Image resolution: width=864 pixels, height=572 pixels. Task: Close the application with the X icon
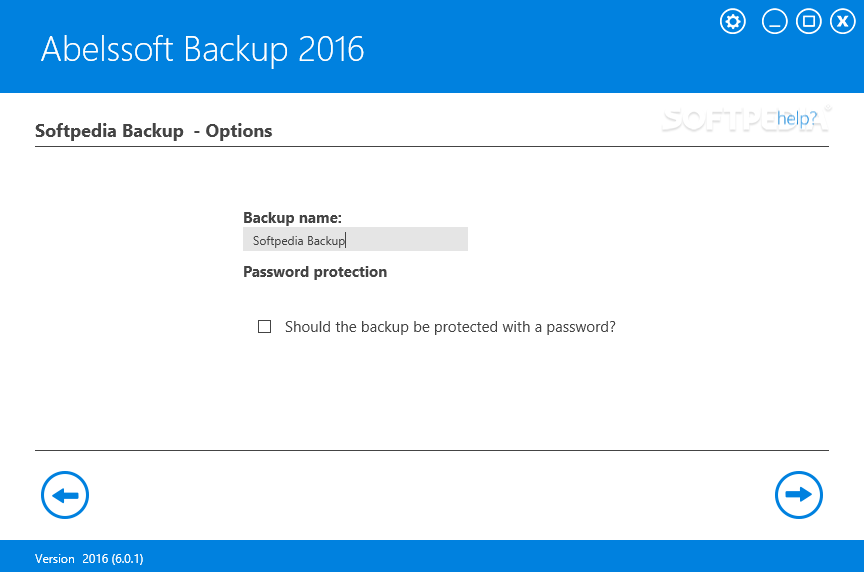click(x=843, y=22)
